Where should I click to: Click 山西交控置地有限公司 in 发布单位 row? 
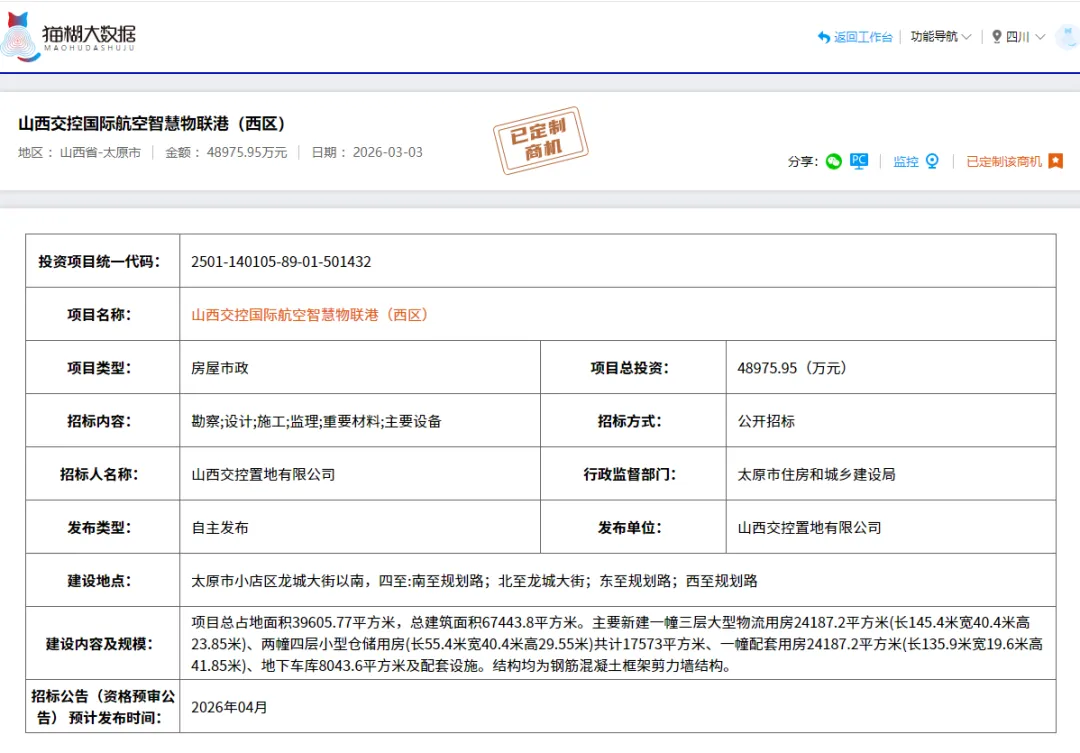click(809, 528)
